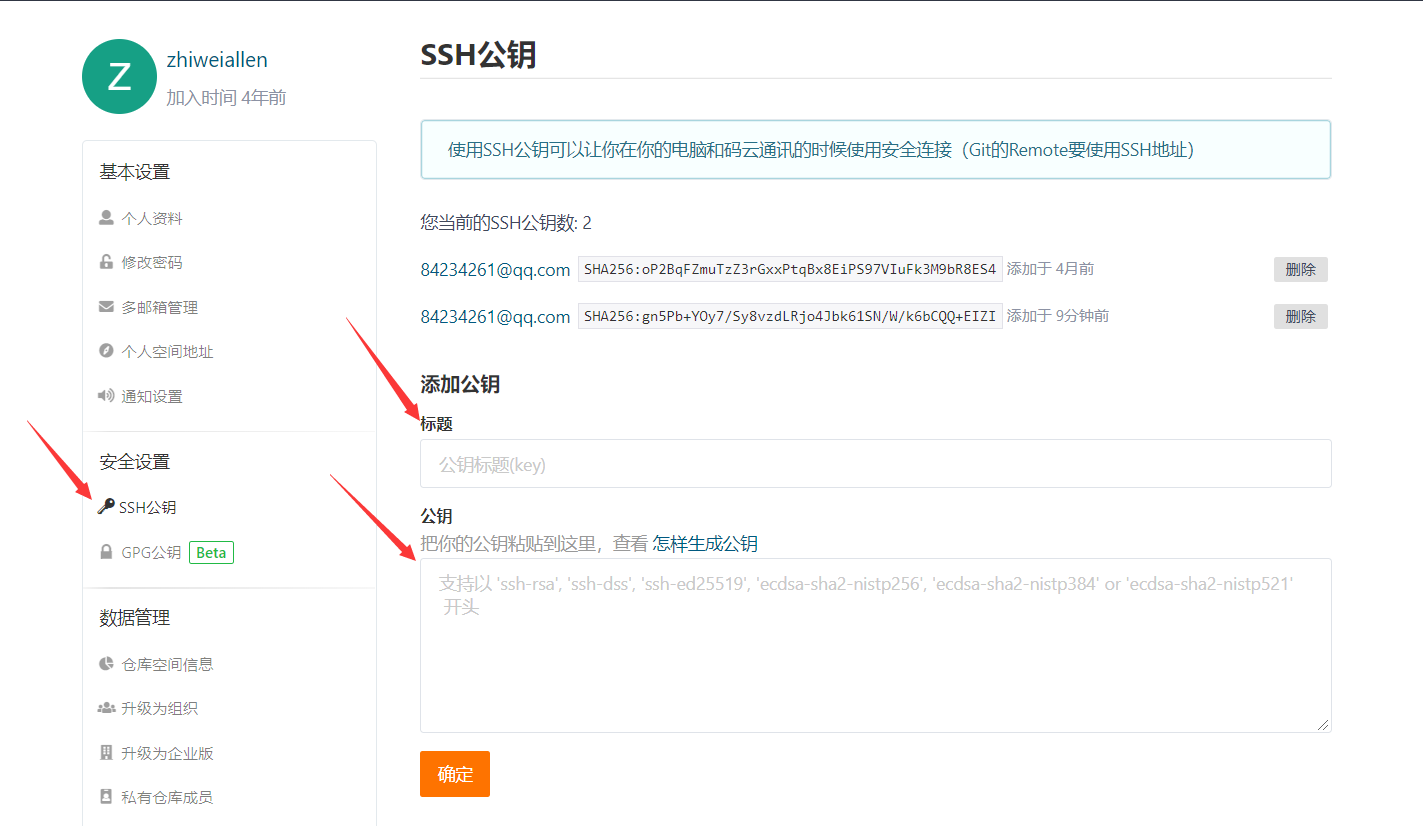Select the SSH公钥 key icon in sidebar
1423x826 pixels.
click(x=106, y=506)
